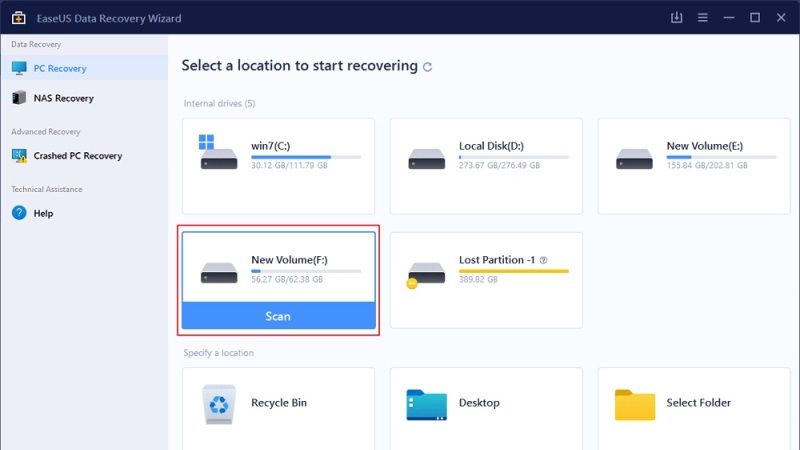The image size is (800, 450).
Task: Click the win7(C:) usage bar
Action: point(306,157)
